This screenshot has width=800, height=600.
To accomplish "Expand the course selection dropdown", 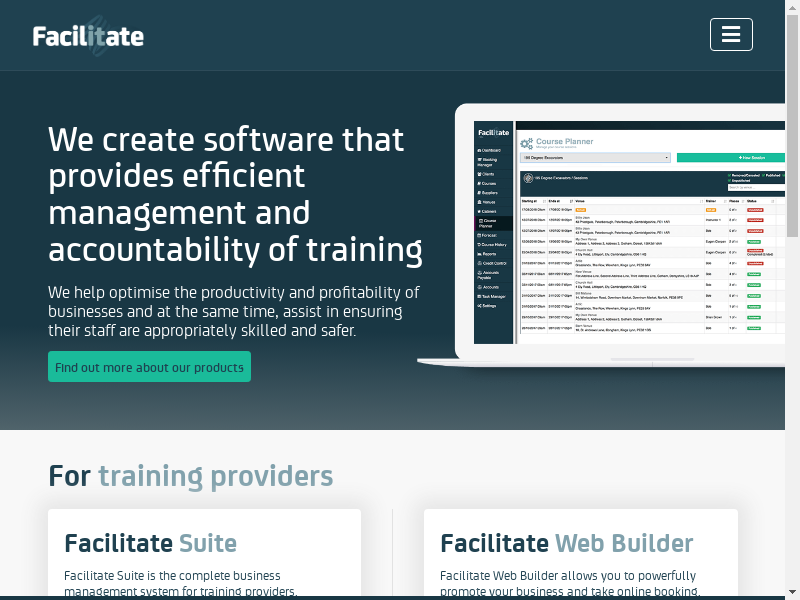I will click(595, 157).
